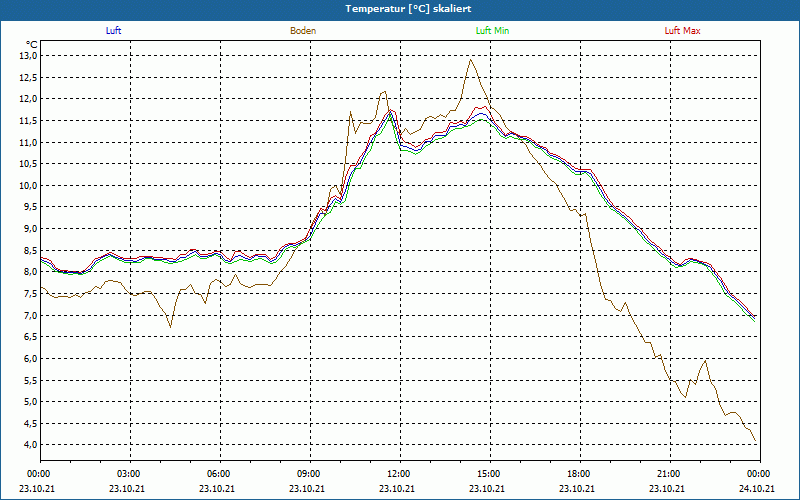Click the '10,0' y-axis value
This screenshot has width=800, height=500.
tap(29, 185)
